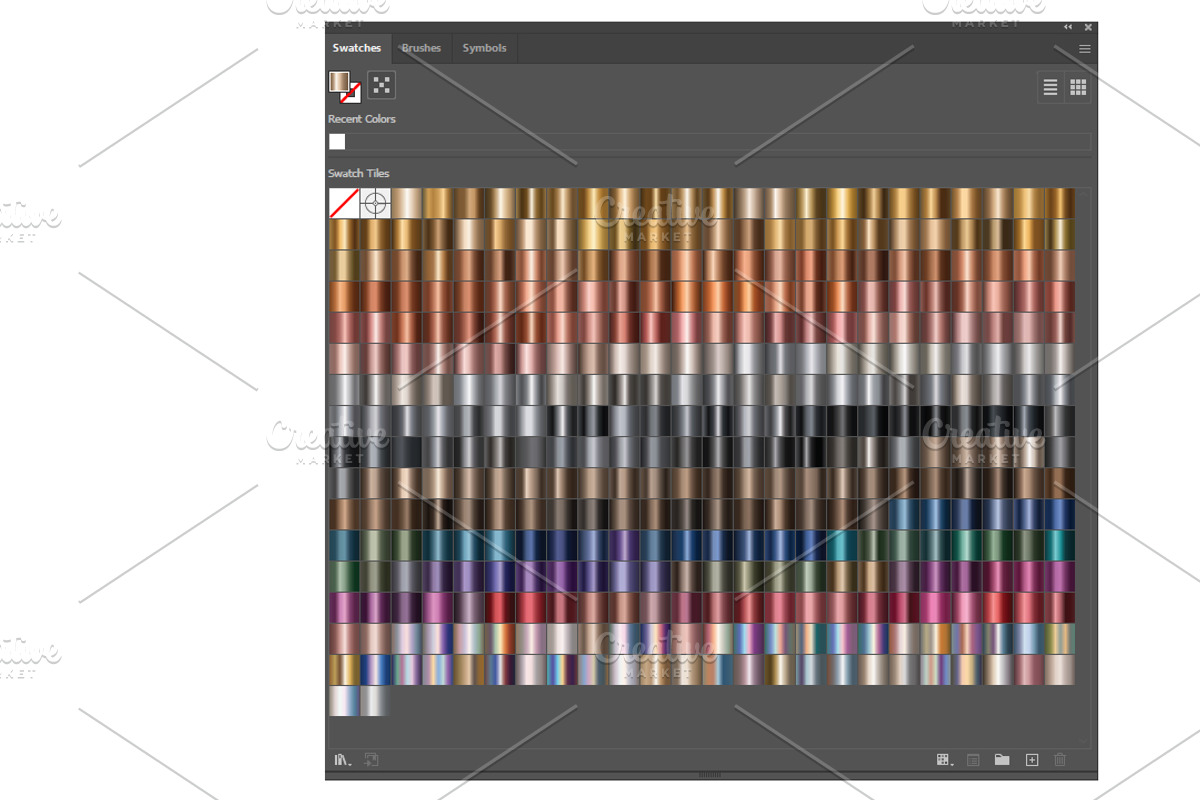The height and width of the screenshot is (800, 1200).
Task: Open the Swatches panel hamburger menu
Action: point(1085,49)
